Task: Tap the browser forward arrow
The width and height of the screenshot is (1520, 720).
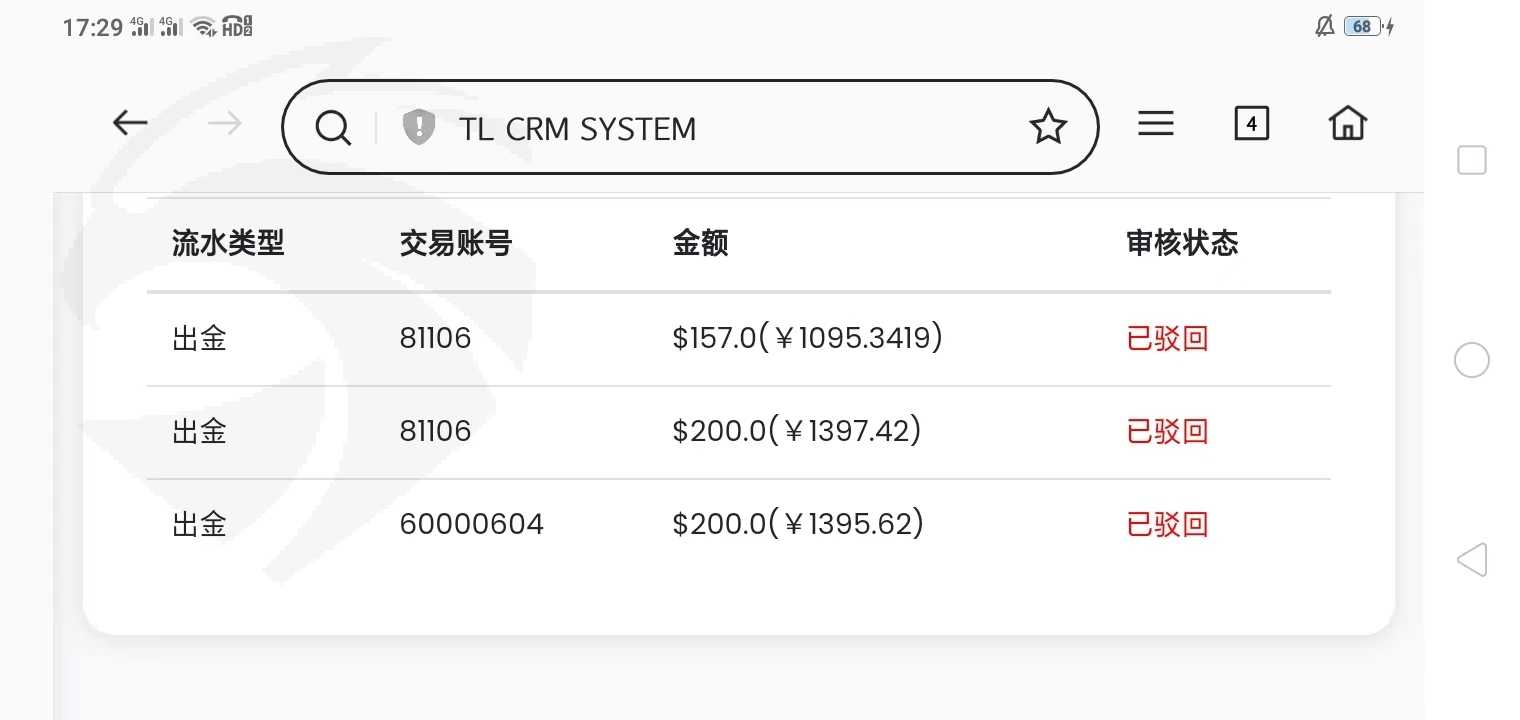Action: 225,123
